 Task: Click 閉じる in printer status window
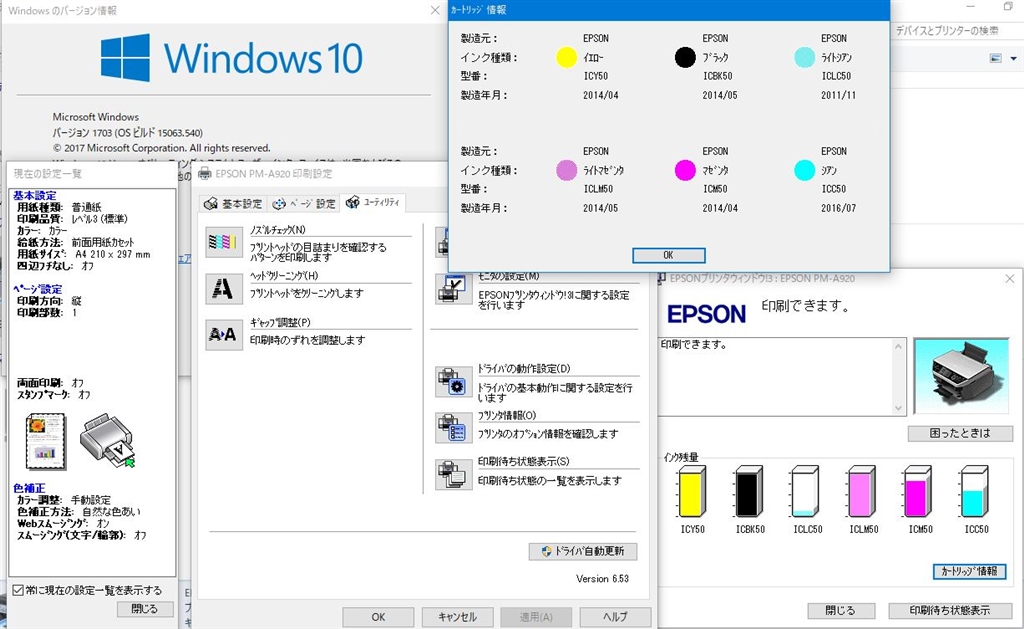[x=840, y=611]
